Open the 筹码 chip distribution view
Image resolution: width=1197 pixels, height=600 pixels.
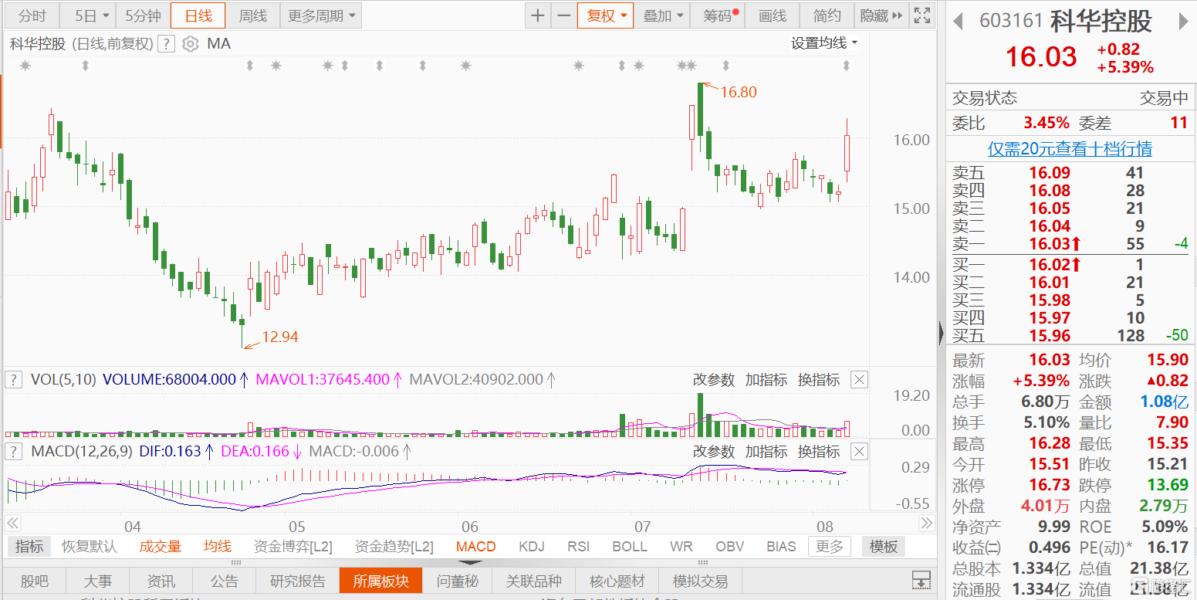pyautogui.click(x=718, y=15)
